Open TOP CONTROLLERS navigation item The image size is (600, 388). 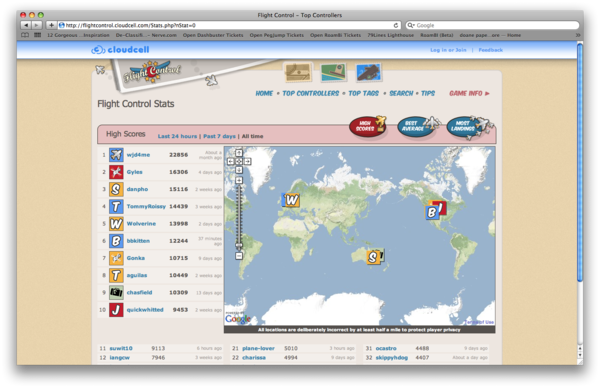(x=311, y=93)
